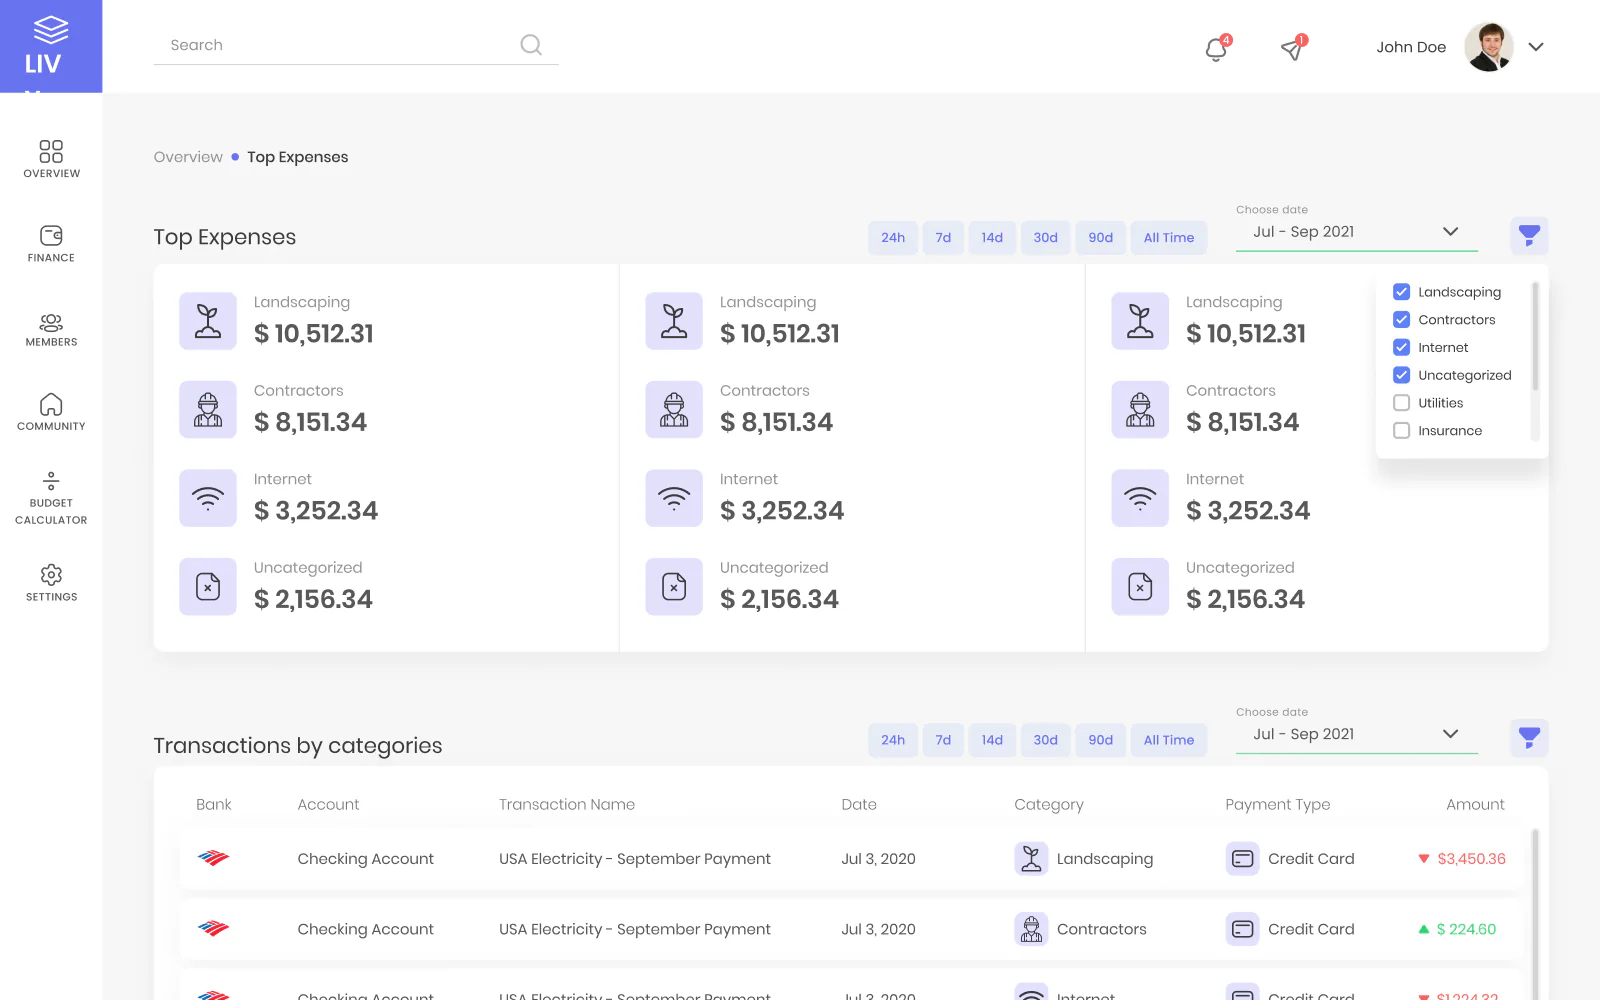The height and width of the screenshot is (1000, 1600).
Task: Open the Finance wallet icon
Action: (51, 235)
